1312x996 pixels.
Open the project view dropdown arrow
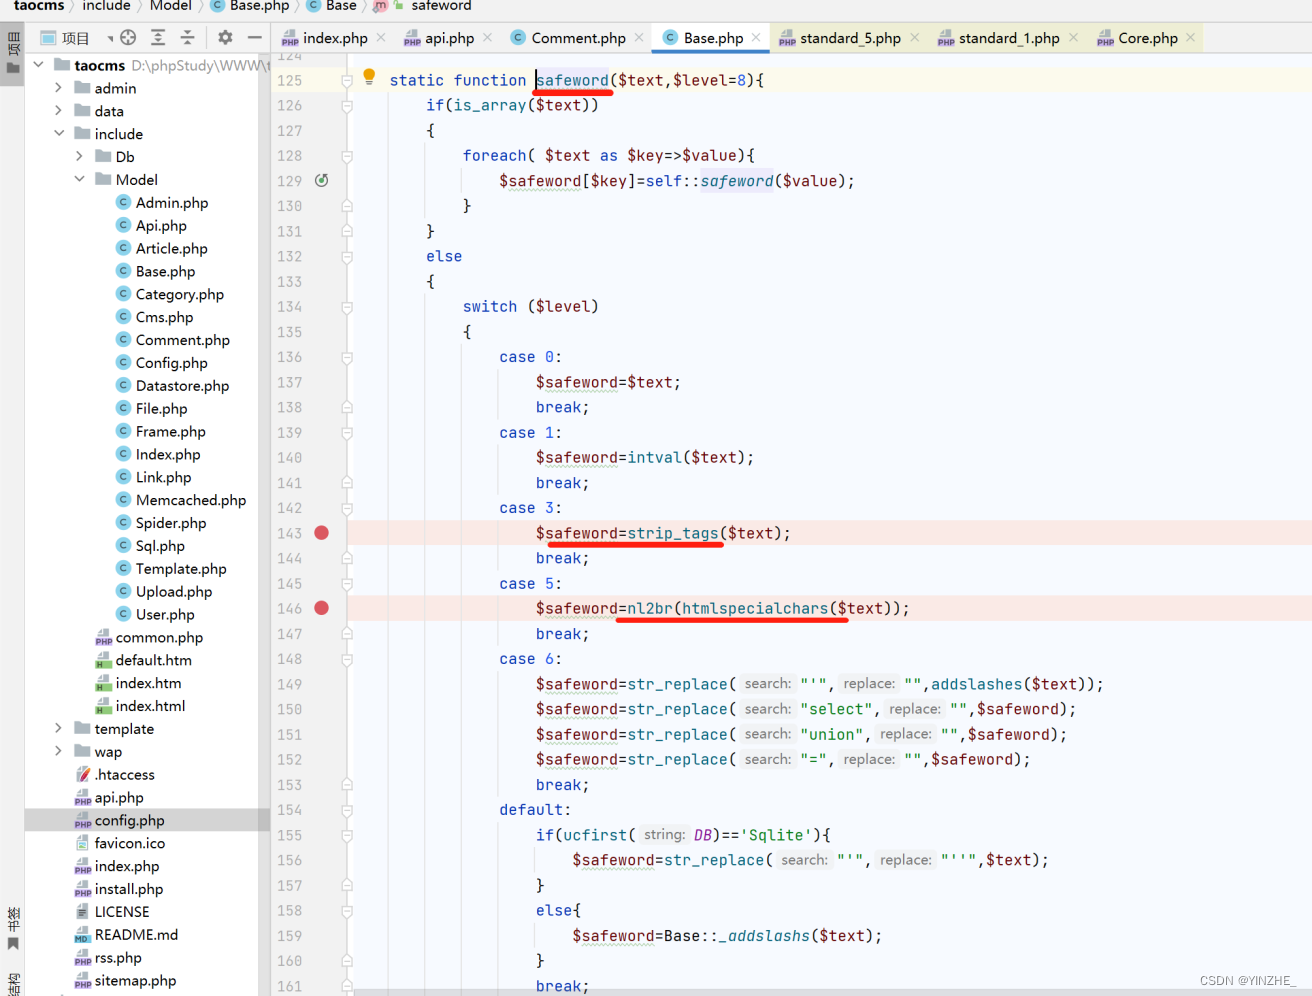pyautogui.click(x=110, y=39)
